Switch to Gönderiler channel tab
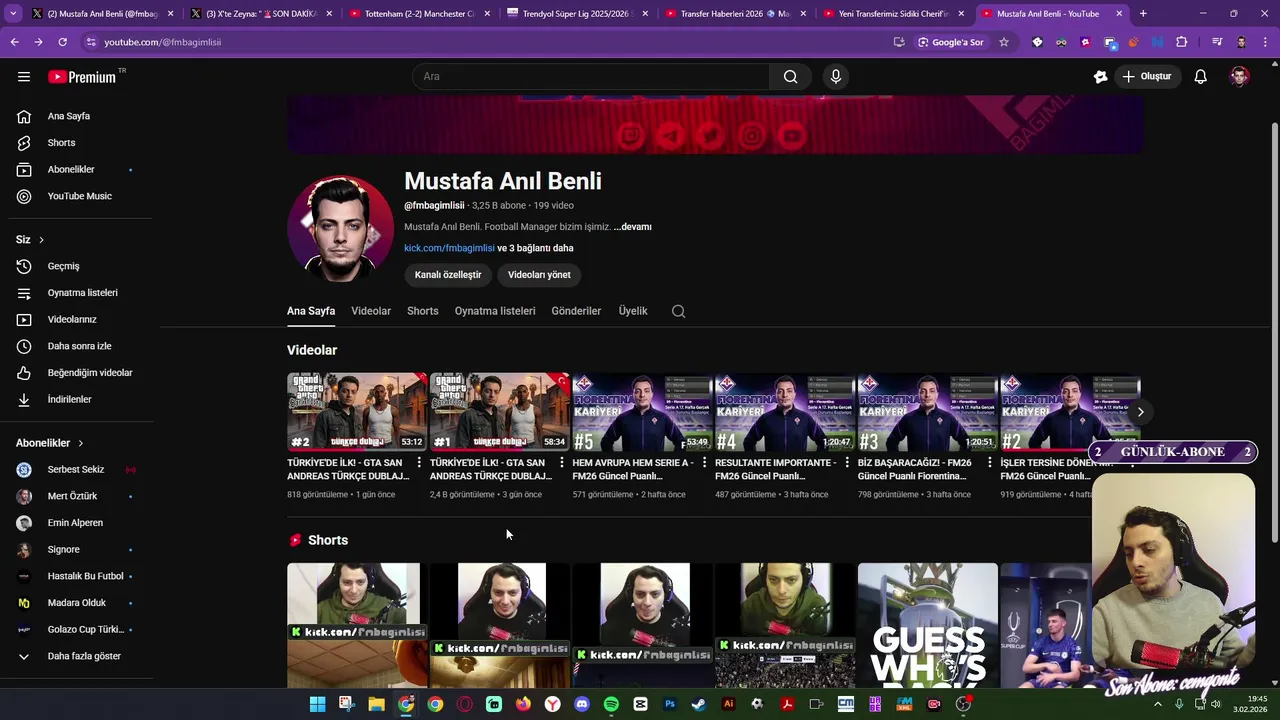Screen dimensions: 1280x720 coord(576,311)
